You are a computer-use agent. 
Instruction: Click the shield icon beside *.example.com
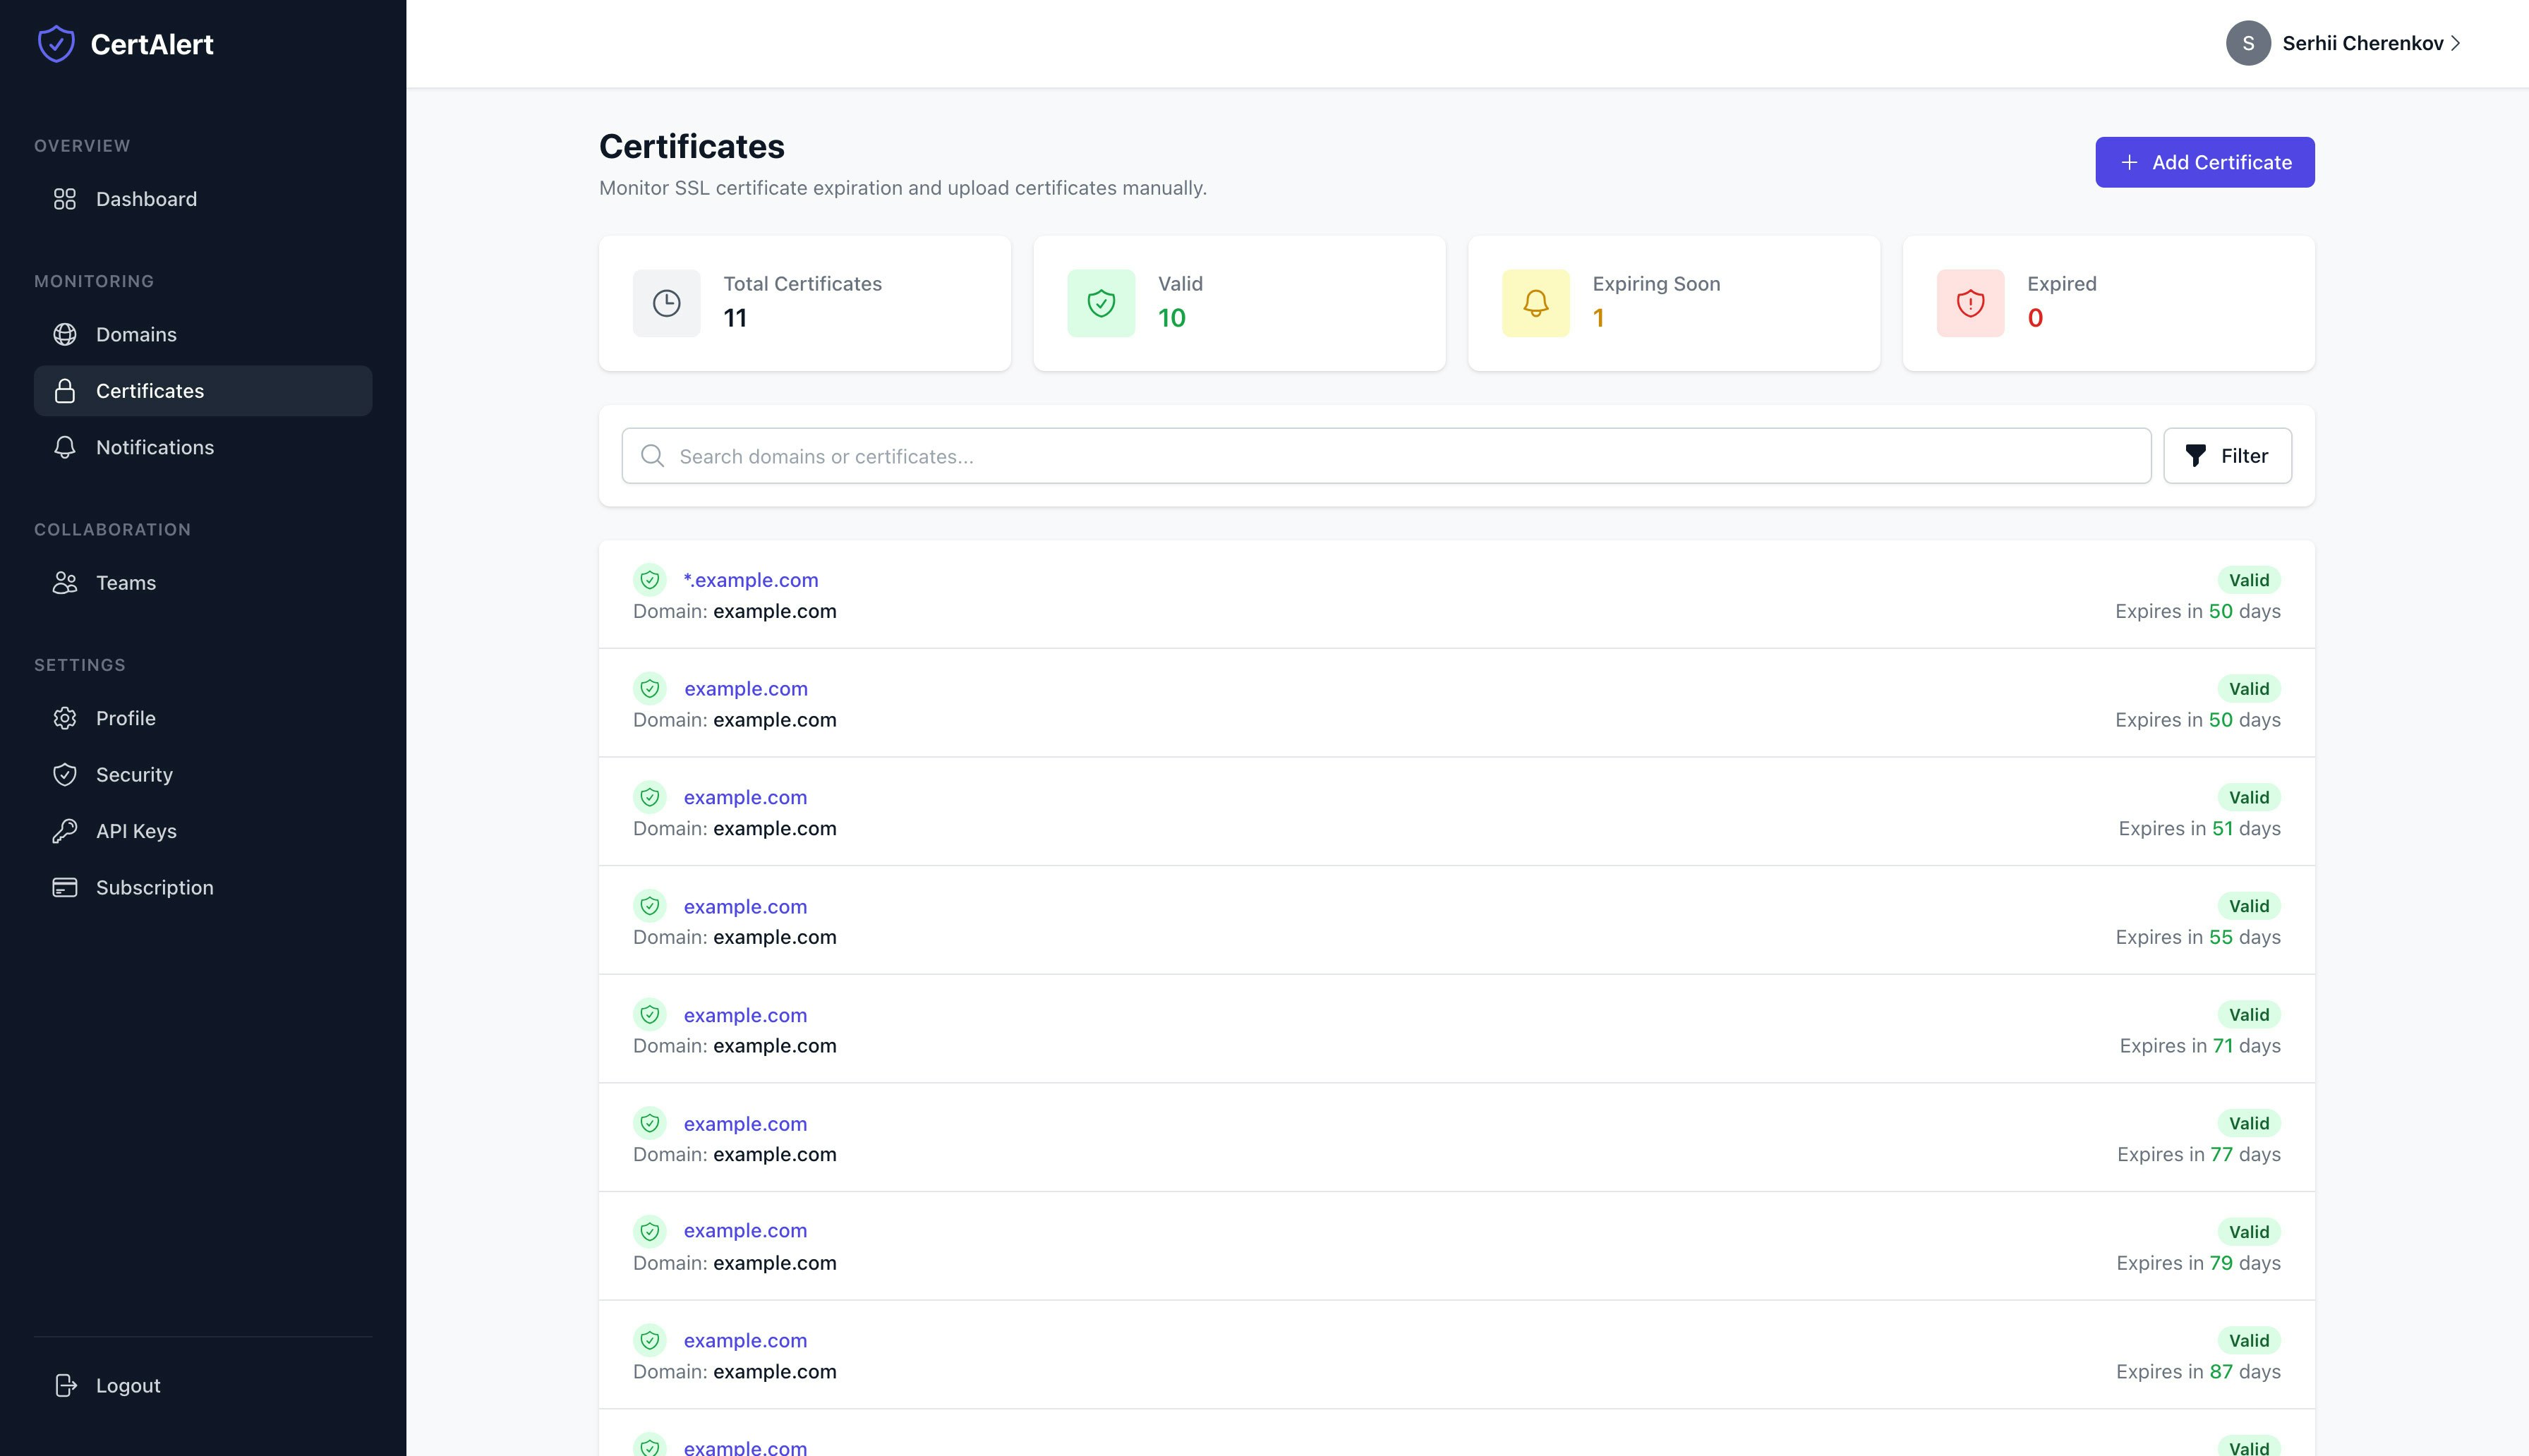tap(650, 580)
